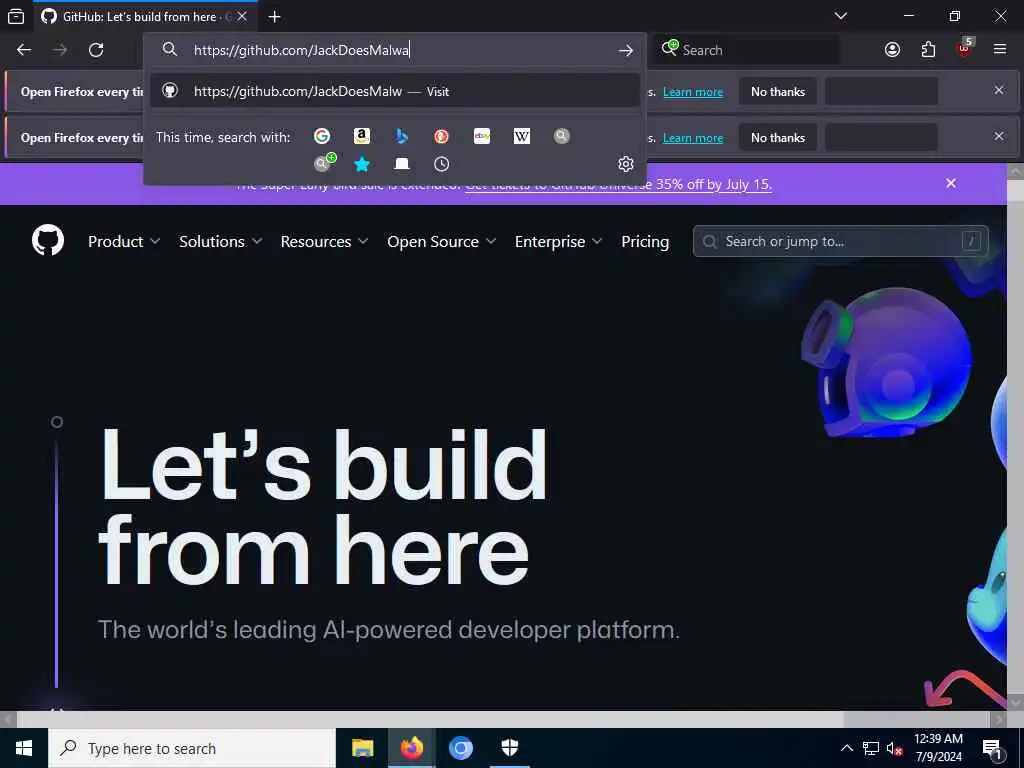Add search engine icon with green plus
The height and width of the screenshot is (768, 1024).
pos(325,163)
